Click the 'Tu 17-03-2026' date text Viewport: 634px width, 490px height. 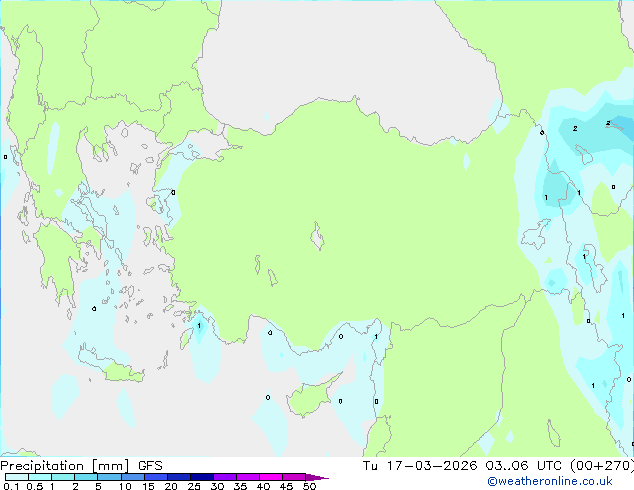(420, 466)
